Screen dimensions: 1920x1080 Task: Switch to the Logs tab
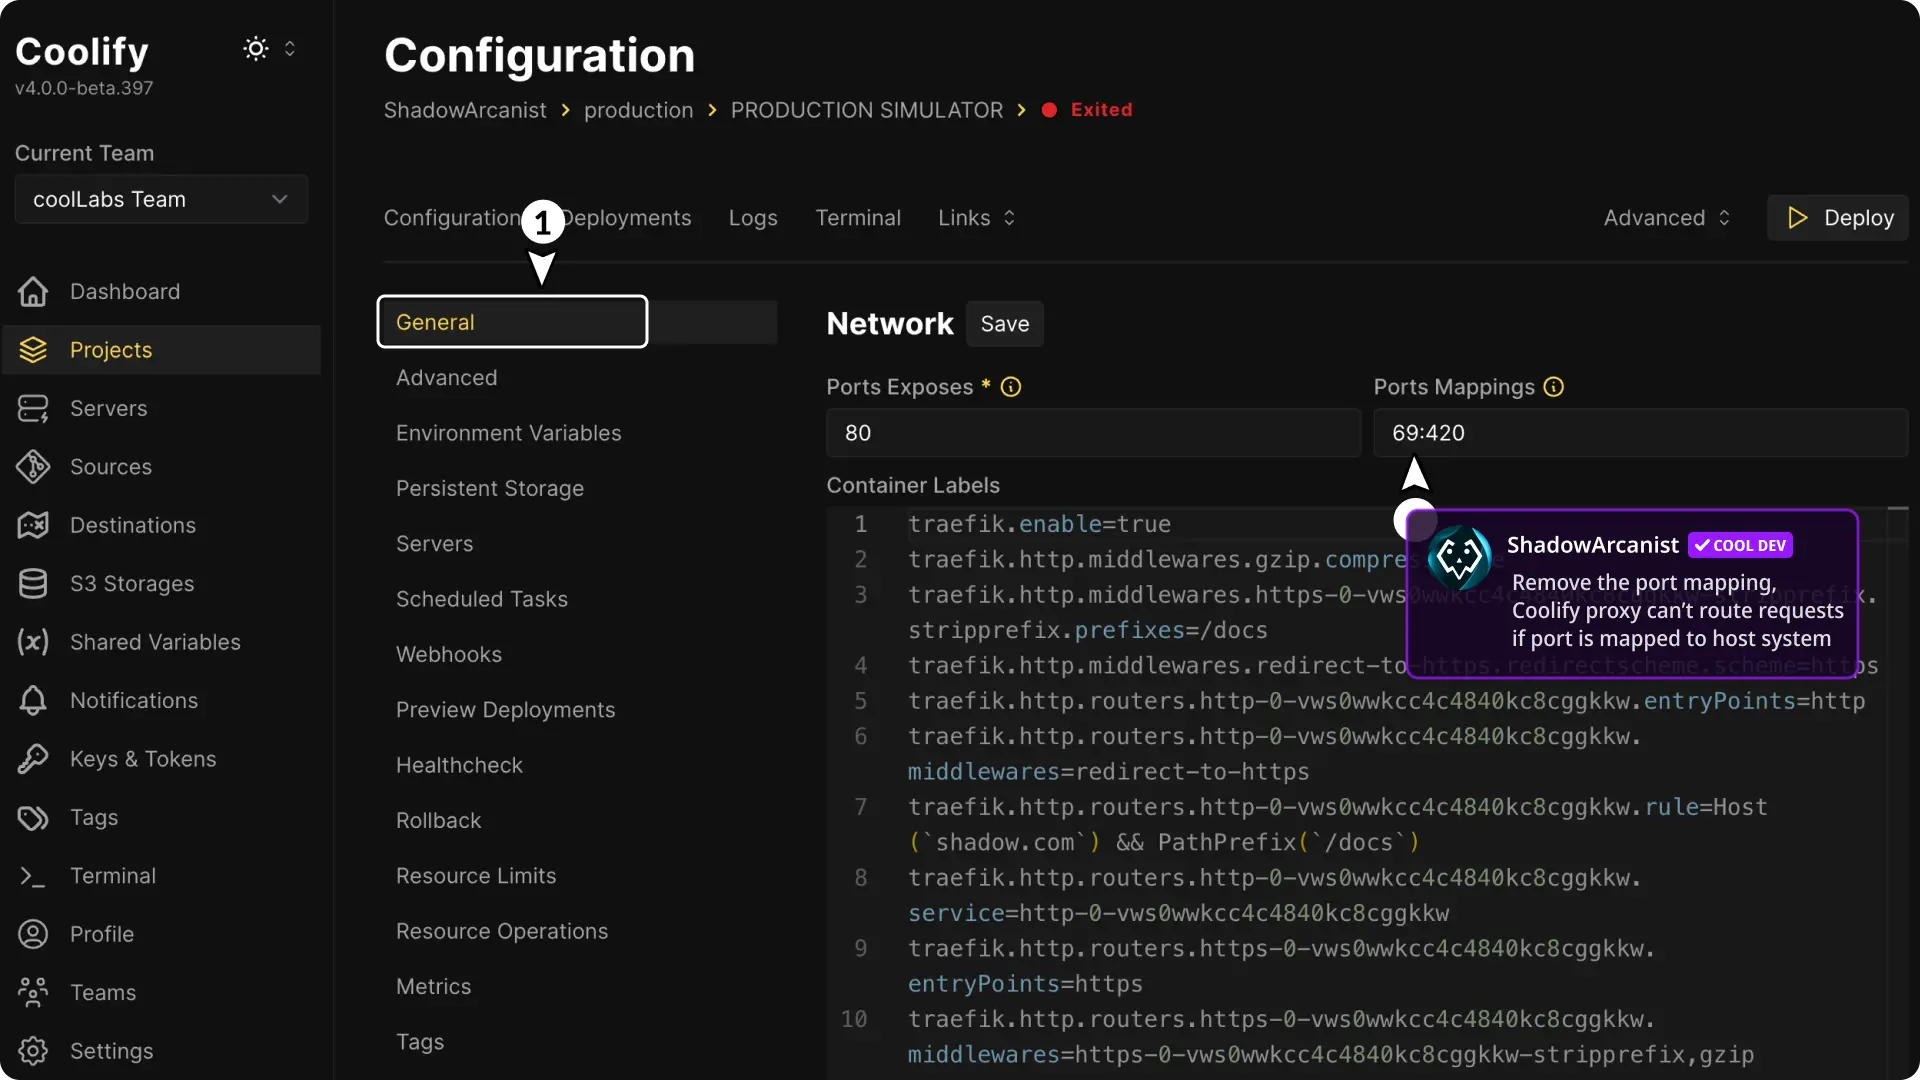click(752, 217)
